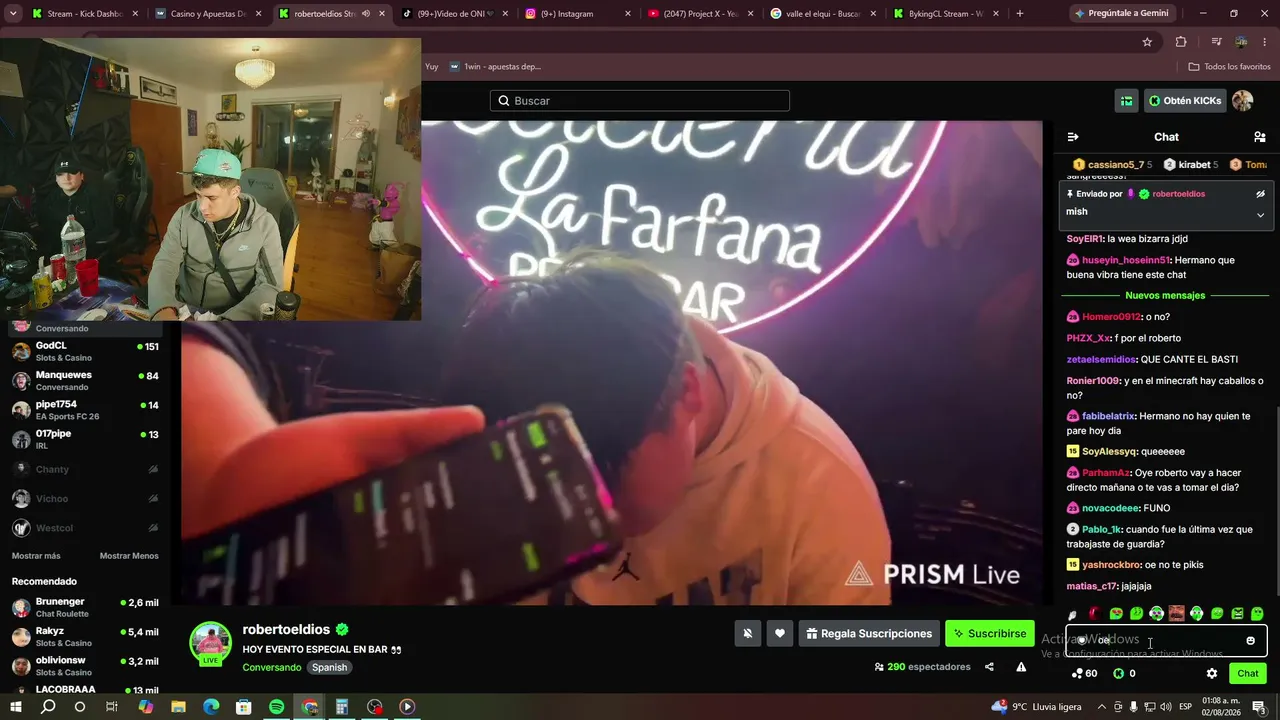Image resolution: width=1280 pixels, height=720 pixels.
Task: Select the red crescent emote in the quick emote bar
Action: 1094,613
